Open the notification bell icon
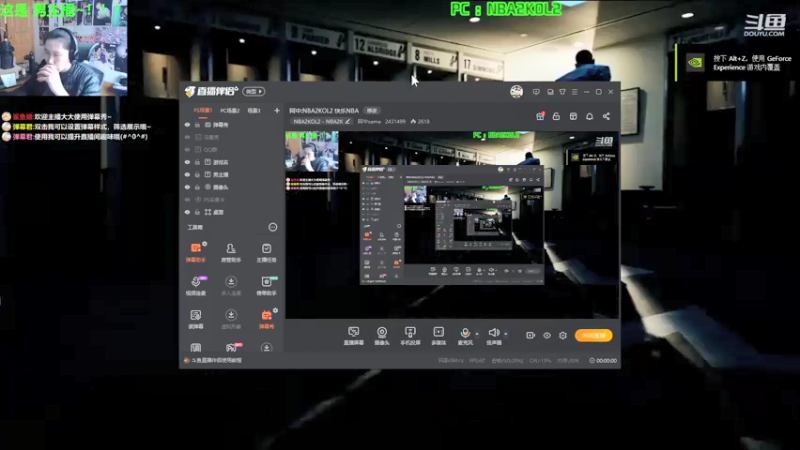The image size is (800, 450). point(589,116)
